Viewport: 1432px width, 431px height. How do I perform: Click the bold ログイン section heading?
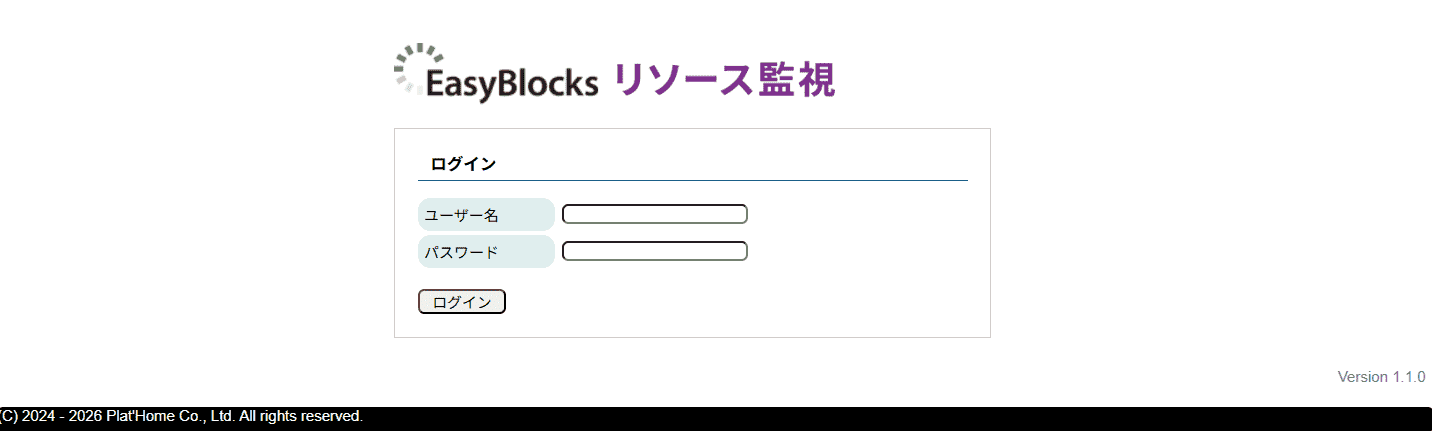pyautogui.click(x=463, y=164)
